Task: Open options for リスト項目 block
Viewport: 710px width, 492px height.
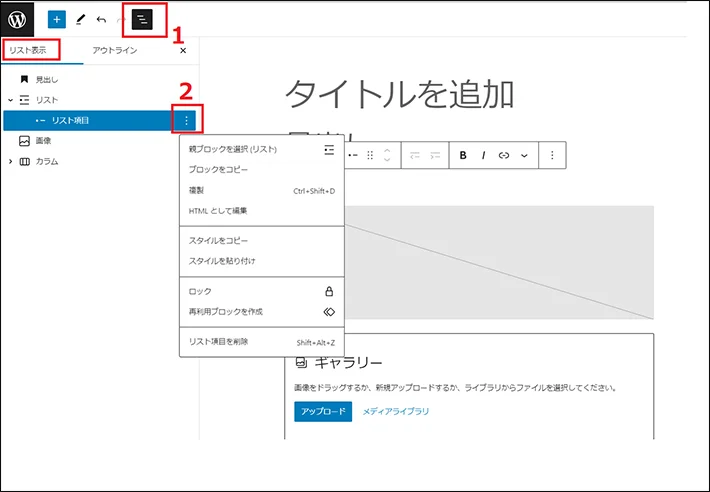Action: coord(187,121)
